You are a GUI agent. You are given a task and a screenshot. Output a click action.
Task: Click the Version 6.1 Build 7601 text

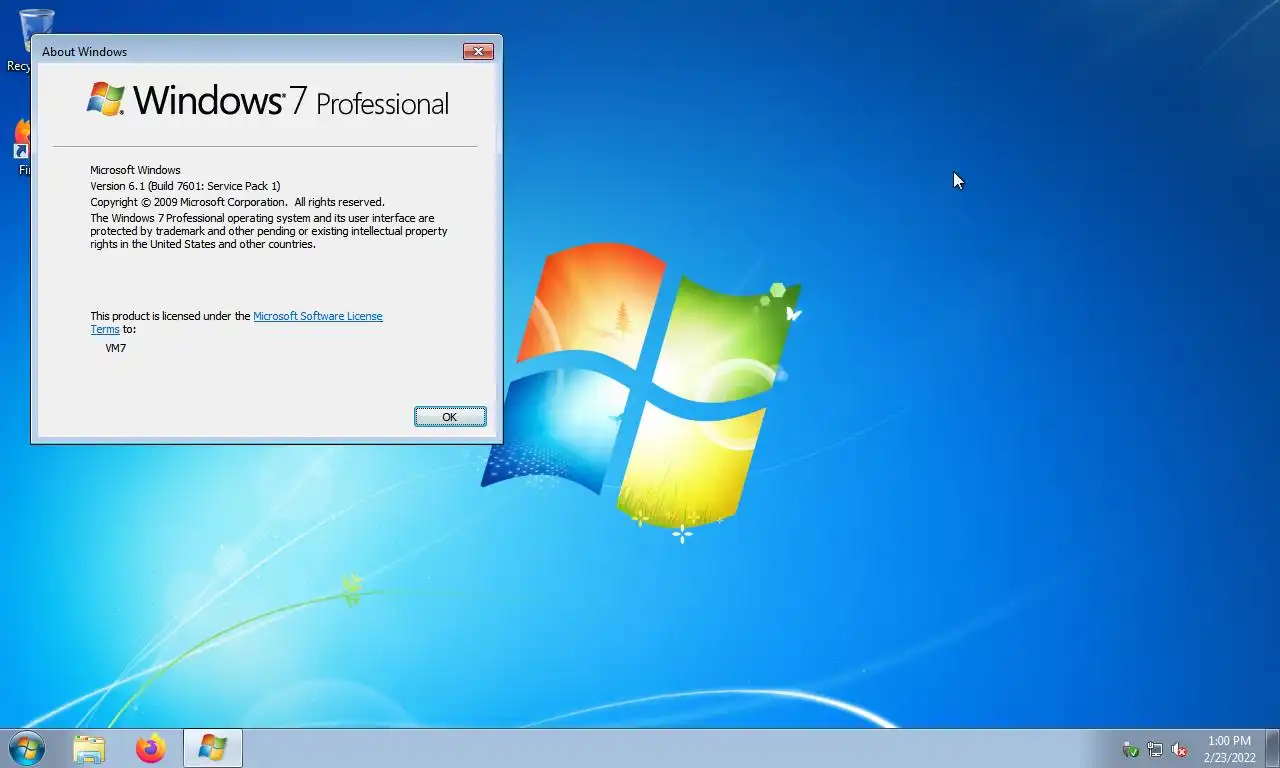pyautogui.click(x=185, y=186)
